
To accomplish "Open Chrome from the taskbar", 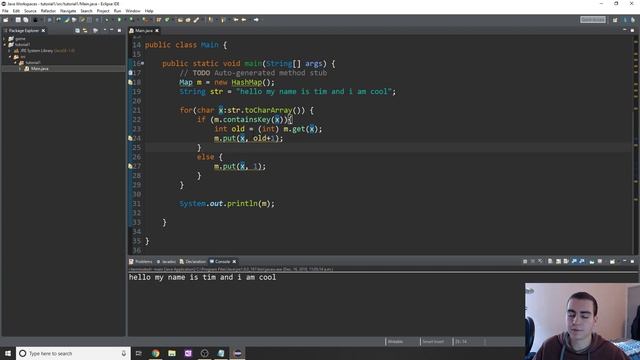I will [156, 353].
